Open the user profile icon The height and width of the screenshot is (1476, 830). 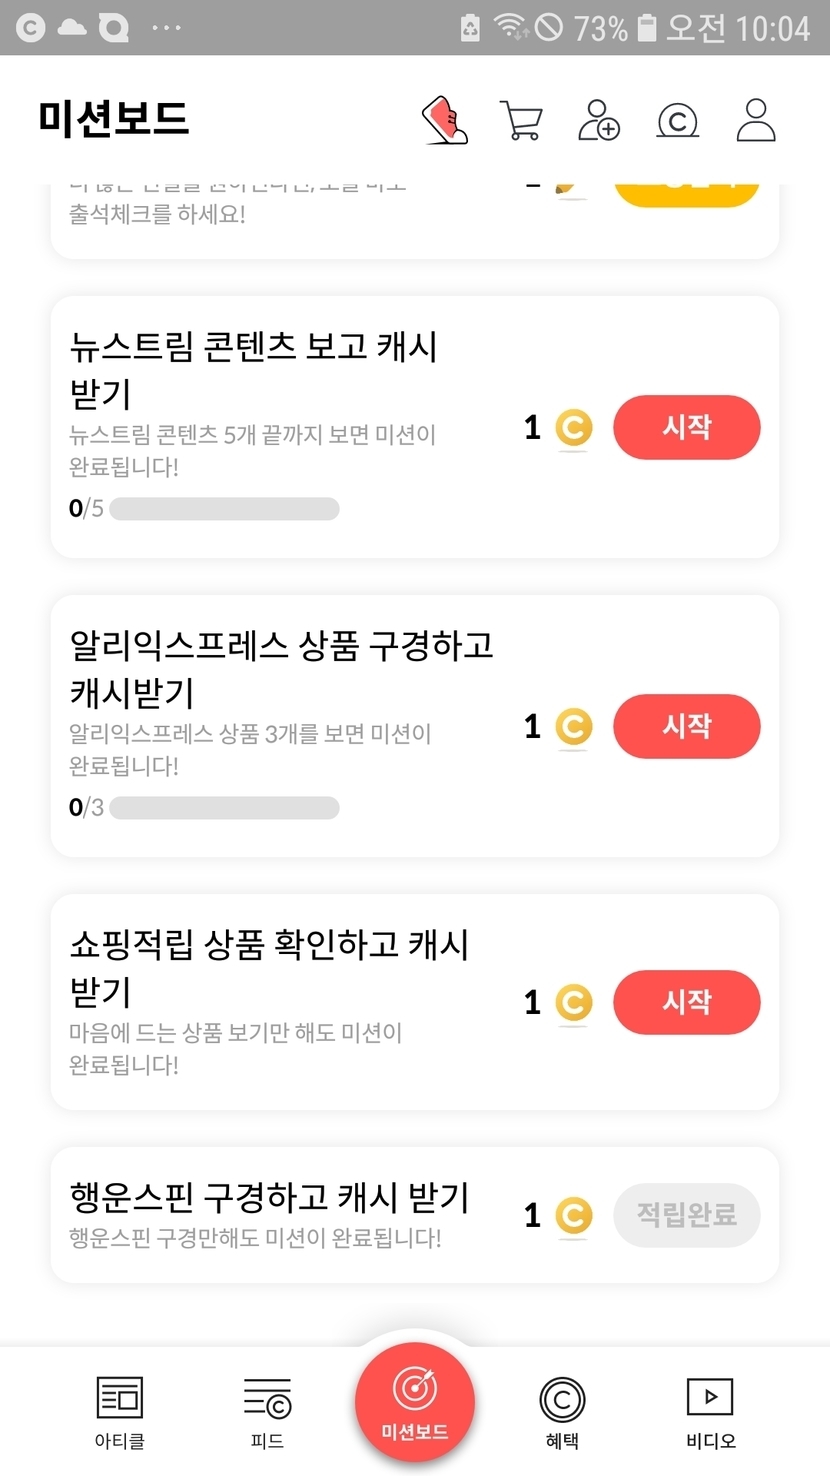[x=756, y=120]
